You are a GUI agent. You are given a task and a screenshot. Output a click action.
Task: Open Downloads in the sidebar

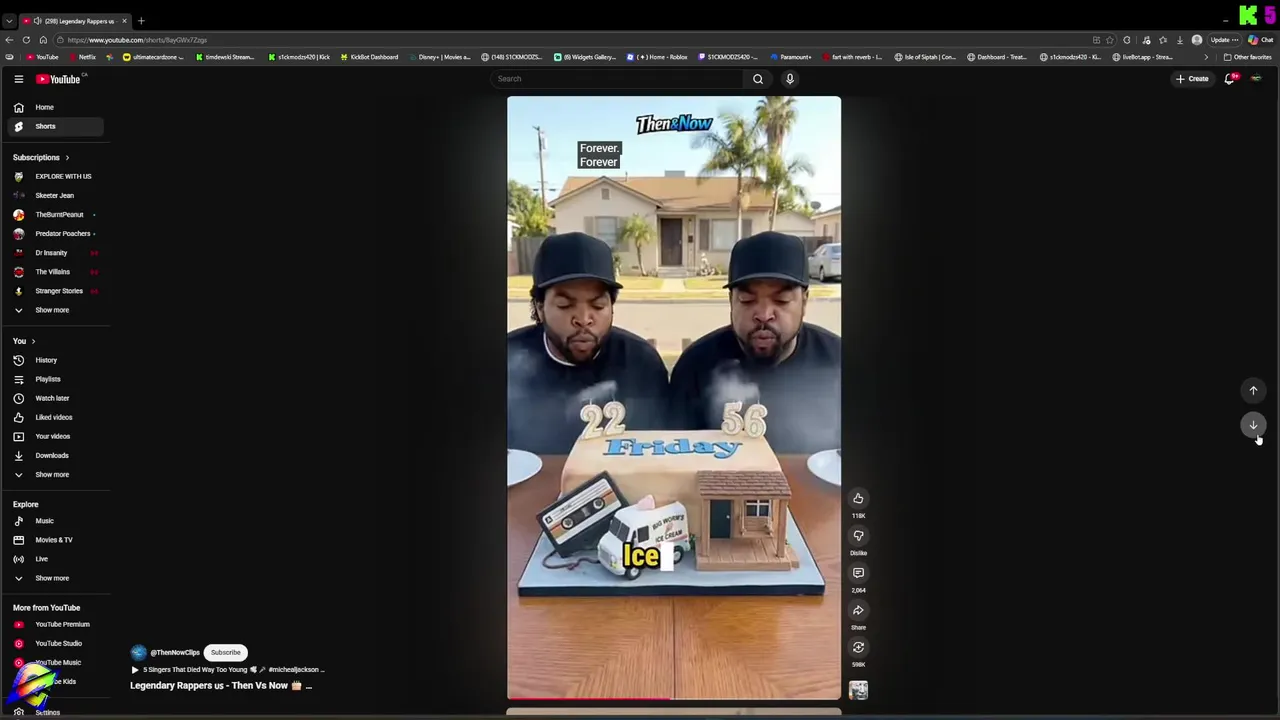coord(56,455)
